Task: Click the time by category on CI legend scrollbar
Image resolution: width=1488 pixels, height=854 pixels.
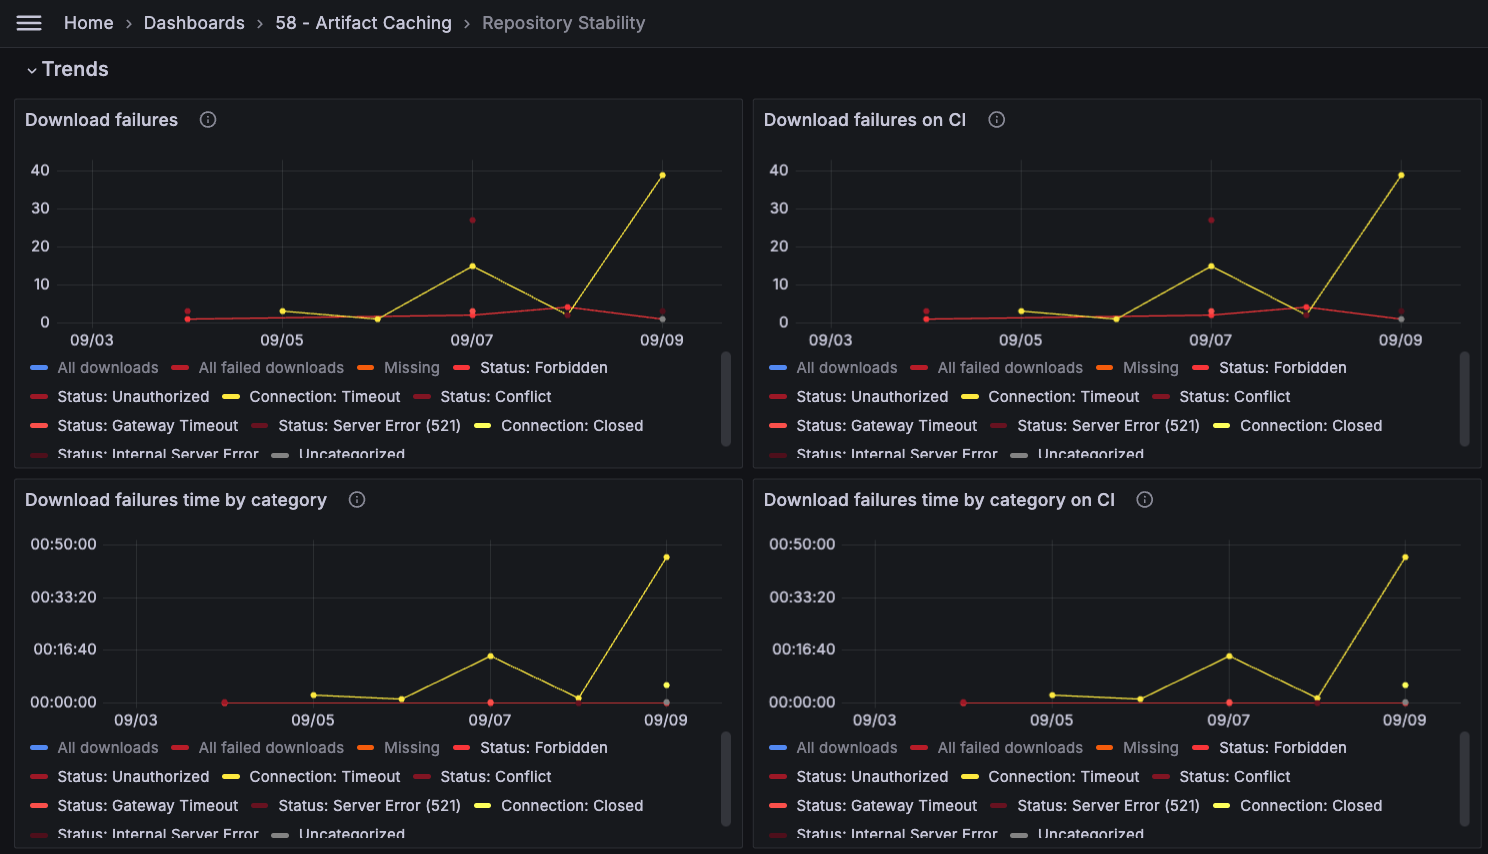Action: pos(1465,779)
